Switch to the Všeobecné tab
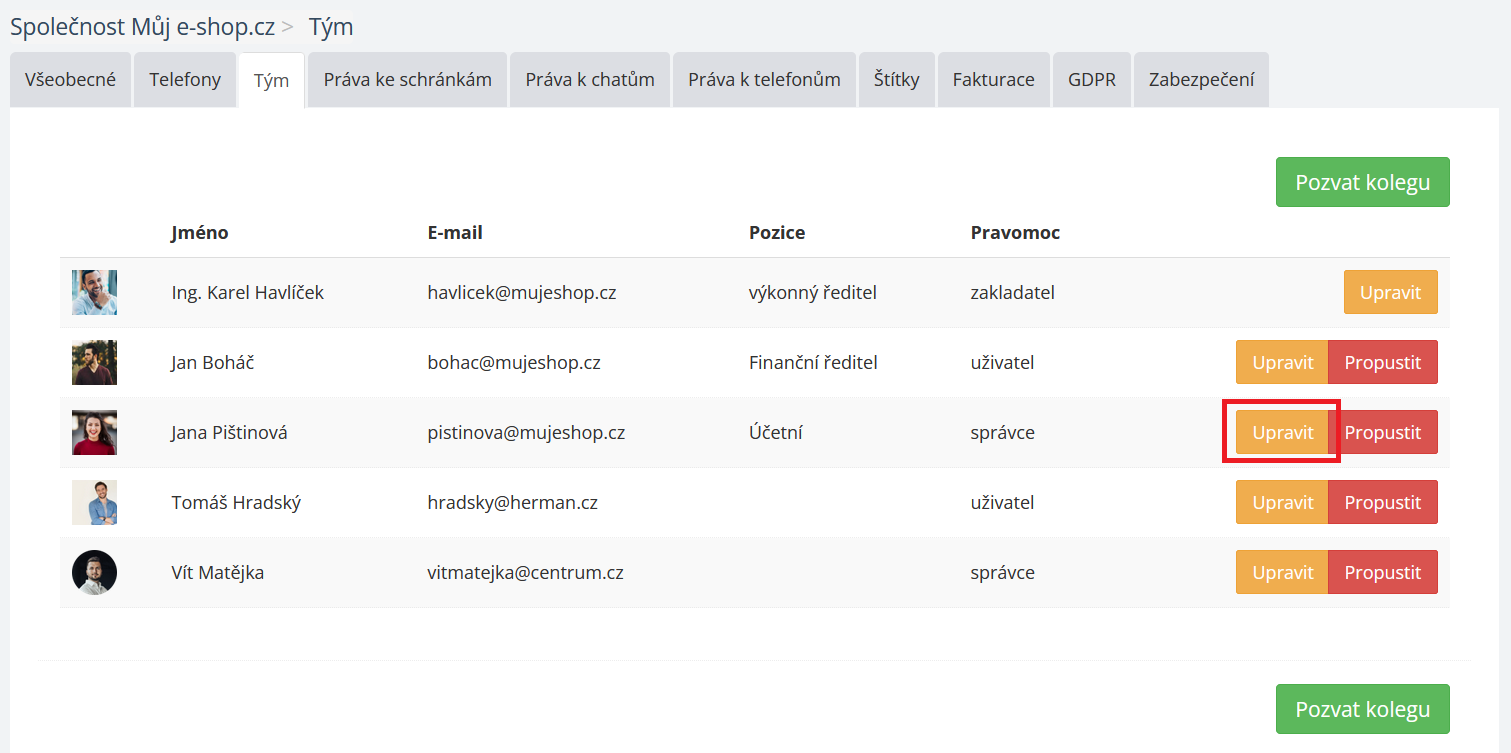This screenshot has height=753, width=1511. coord(70,80)
